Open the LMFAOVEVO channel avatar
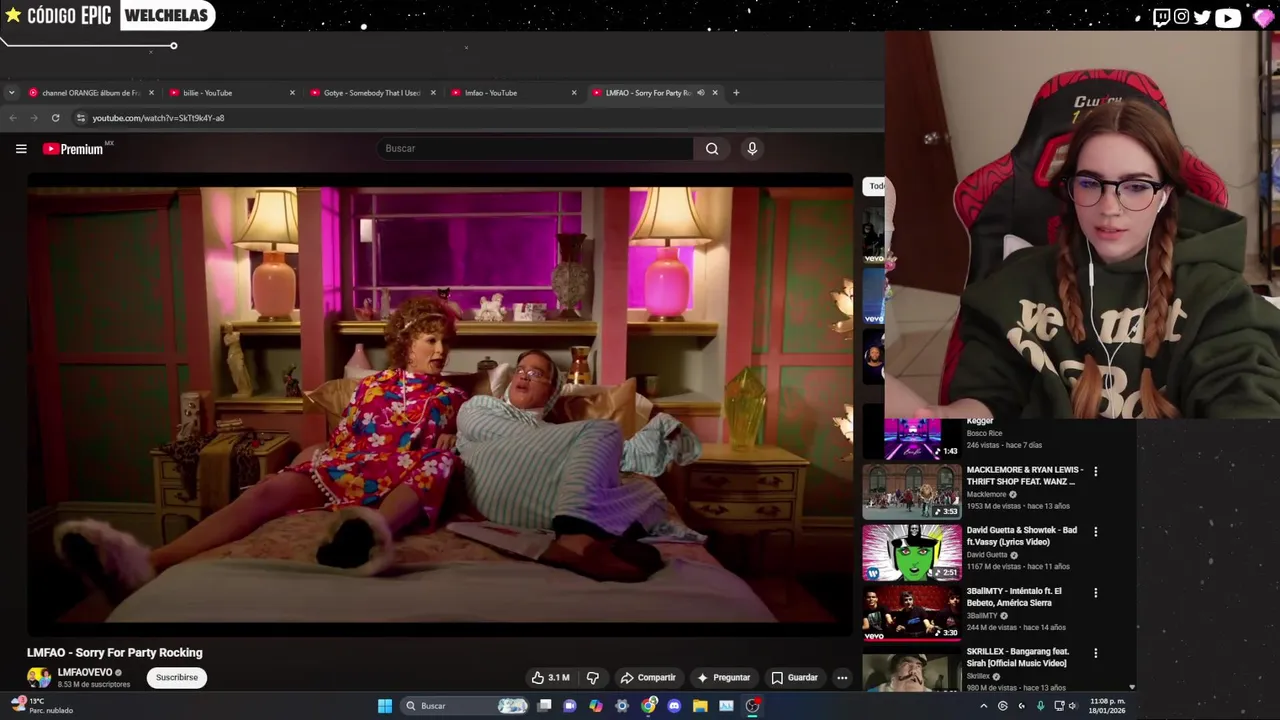 click(x=39, y=677)
